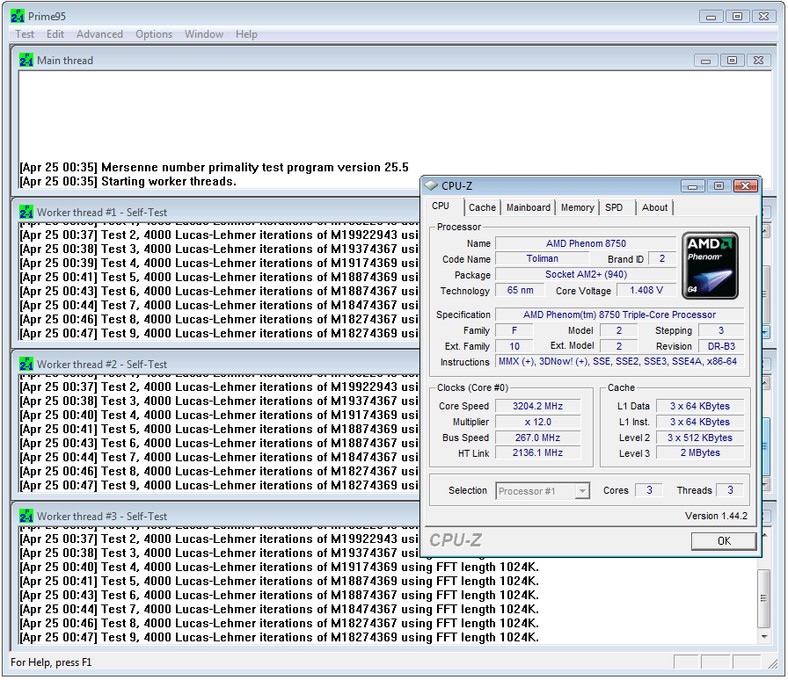Click the AMD Phenom processor logo
788x680 pixels.
(709, 265)
